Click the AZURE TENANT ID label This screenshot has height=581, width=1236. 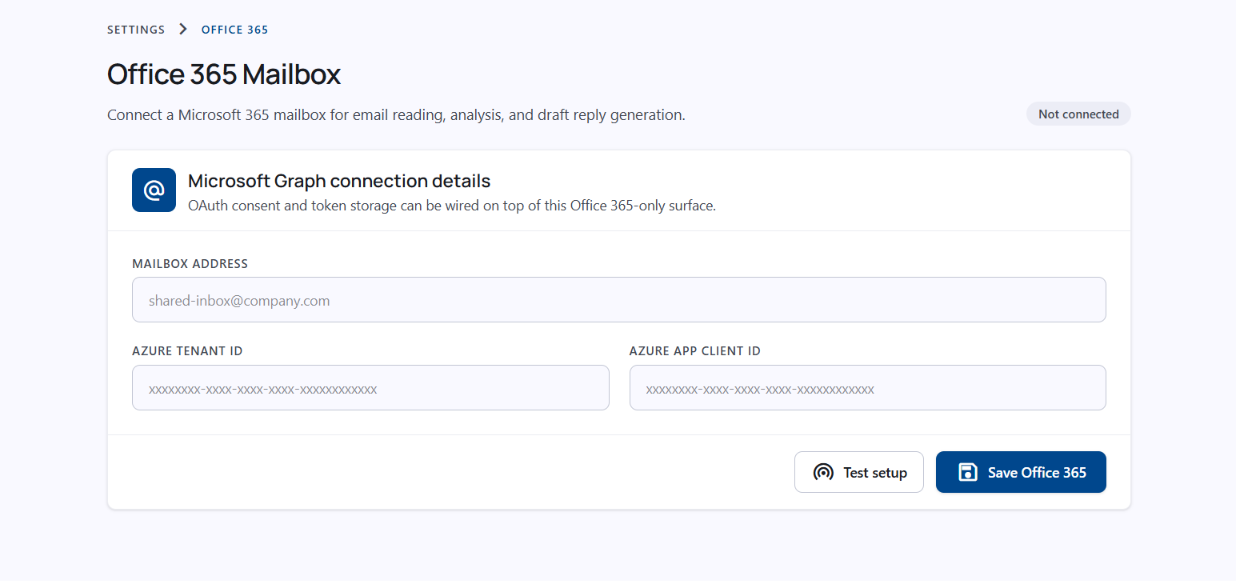pos(187,351)
